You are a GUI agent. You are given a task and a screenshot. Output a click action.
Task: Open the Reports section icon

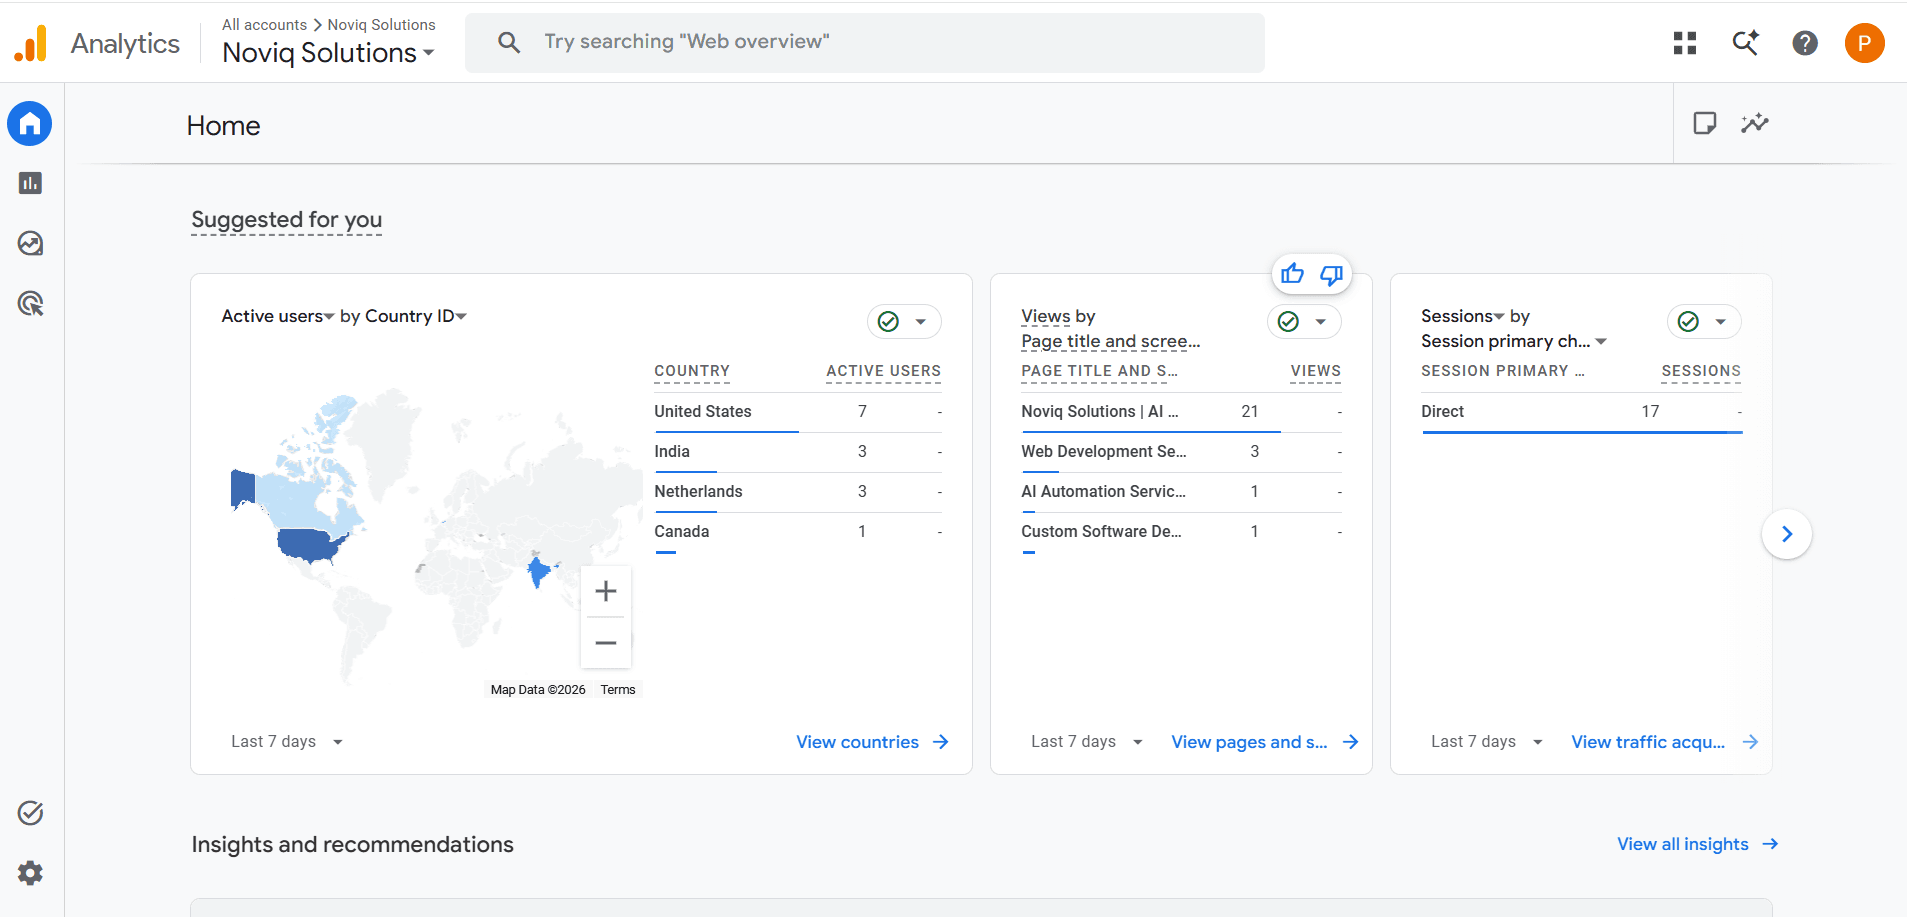tap(30, 183)
